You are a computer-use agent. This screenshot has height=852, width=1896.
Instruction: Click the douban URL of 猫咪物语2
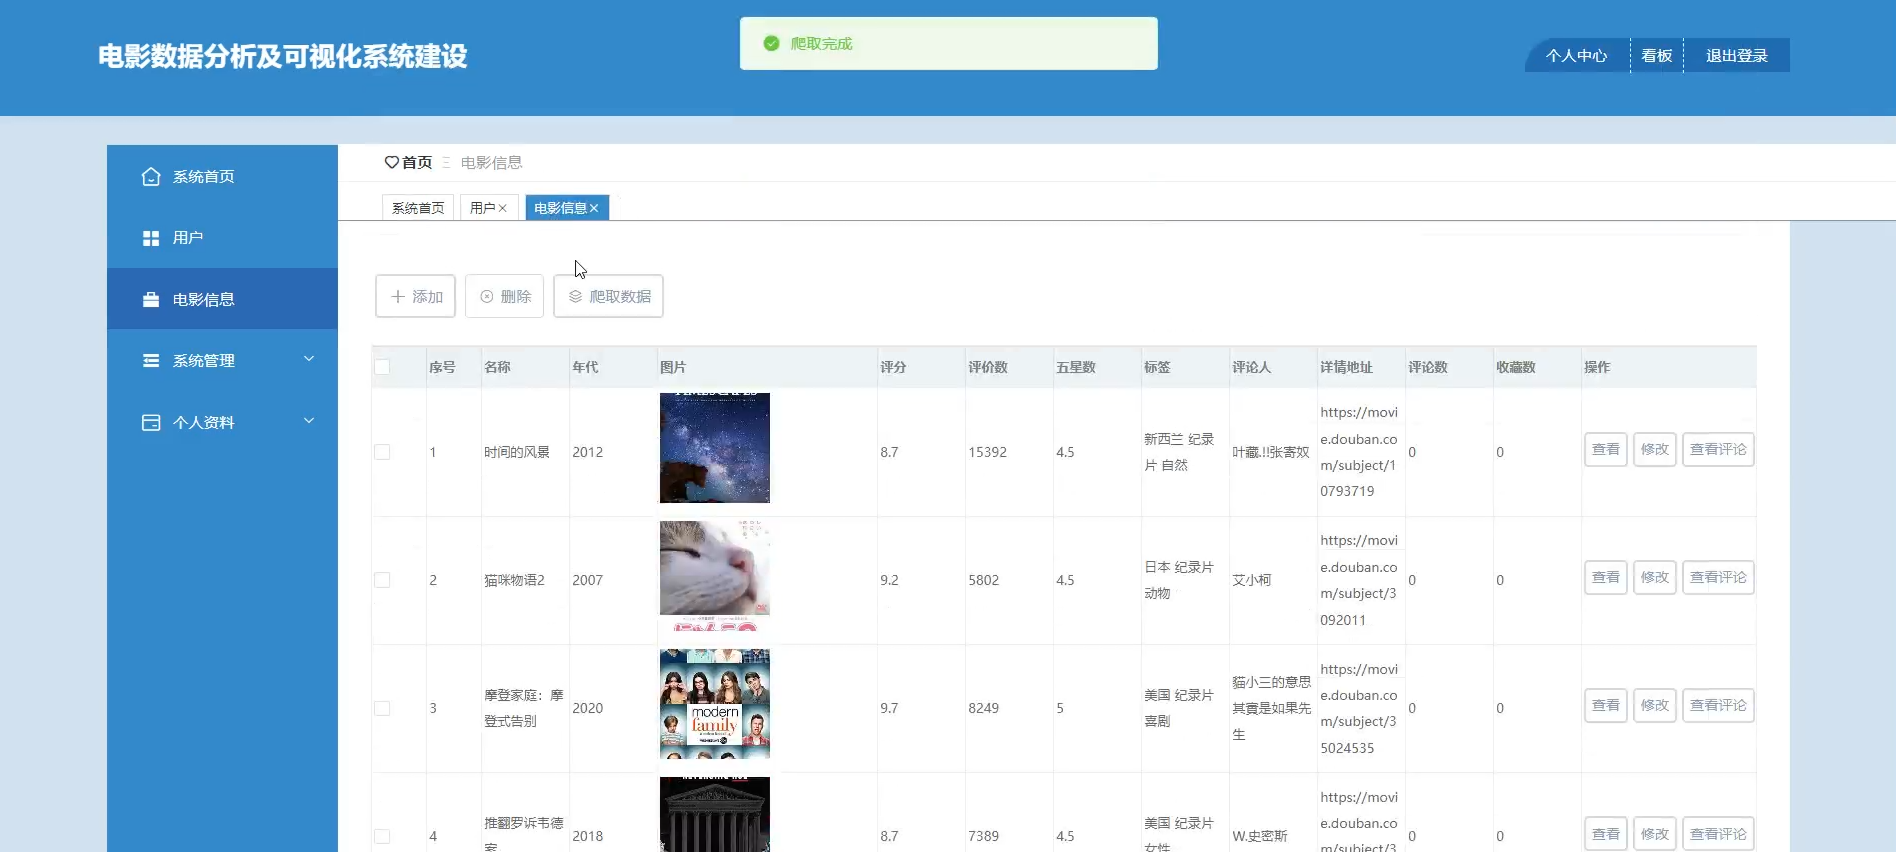tap(1359, 580)
